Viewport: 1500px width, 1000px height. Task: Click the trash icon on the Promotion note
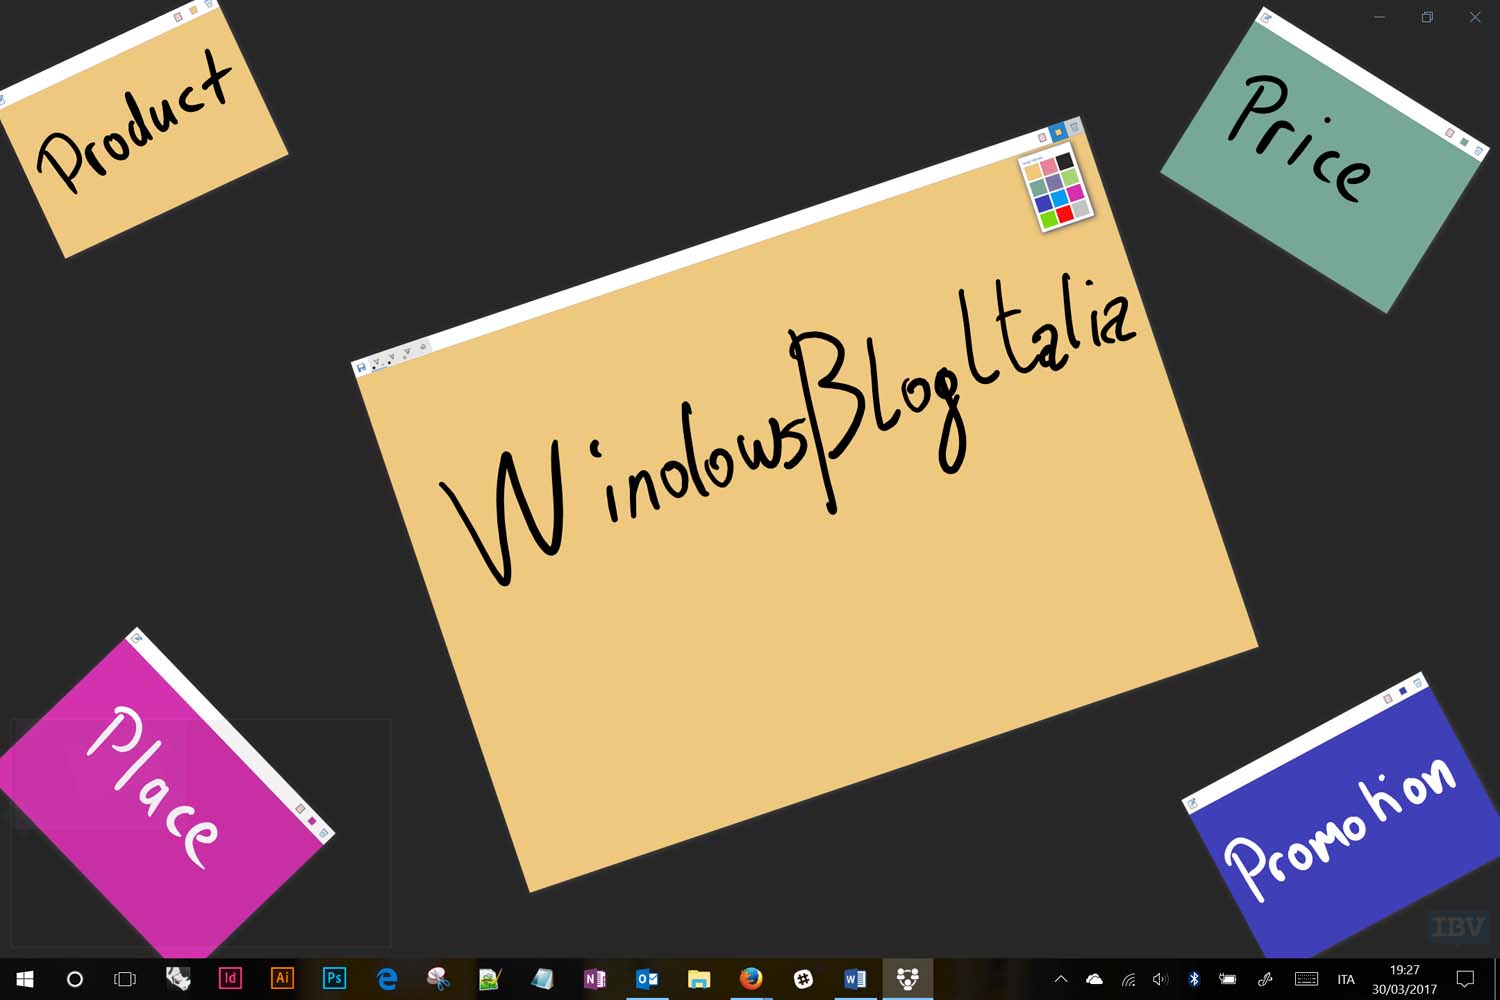[1417, 683]
